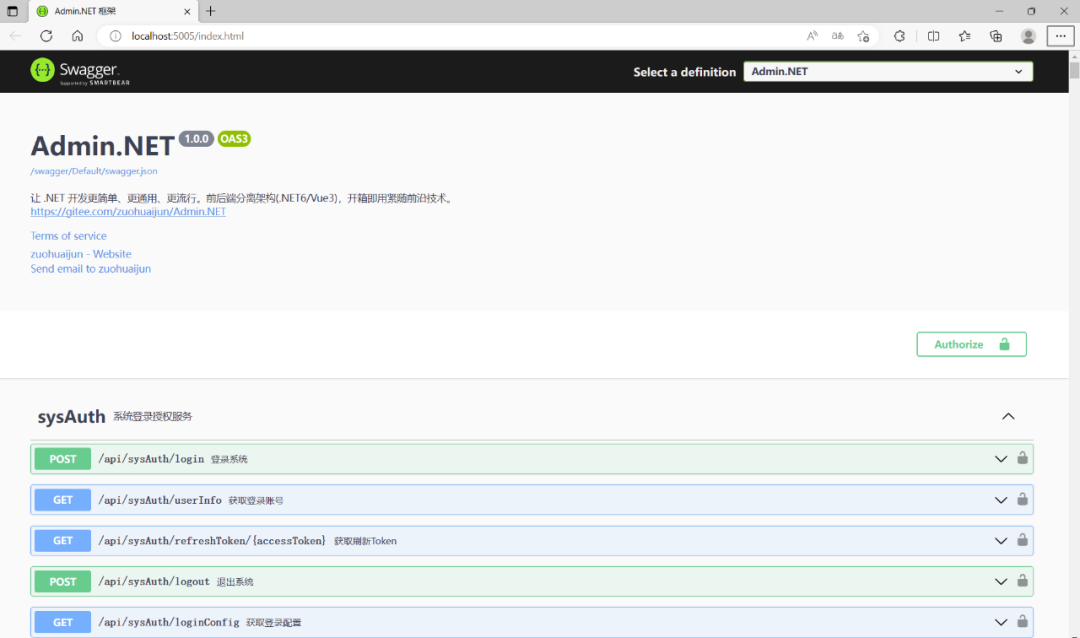The height and width of the screenshot is (638, 1080).
Task: Click the POST method badge for login
Action: tap(63, 459)
